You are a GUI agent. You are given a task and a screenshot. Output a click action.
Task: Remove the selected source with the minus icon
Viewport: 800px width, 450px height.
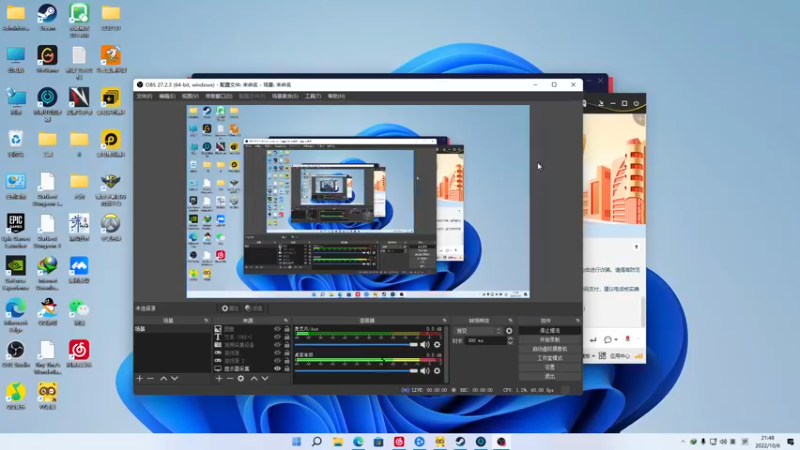[230, 379]
